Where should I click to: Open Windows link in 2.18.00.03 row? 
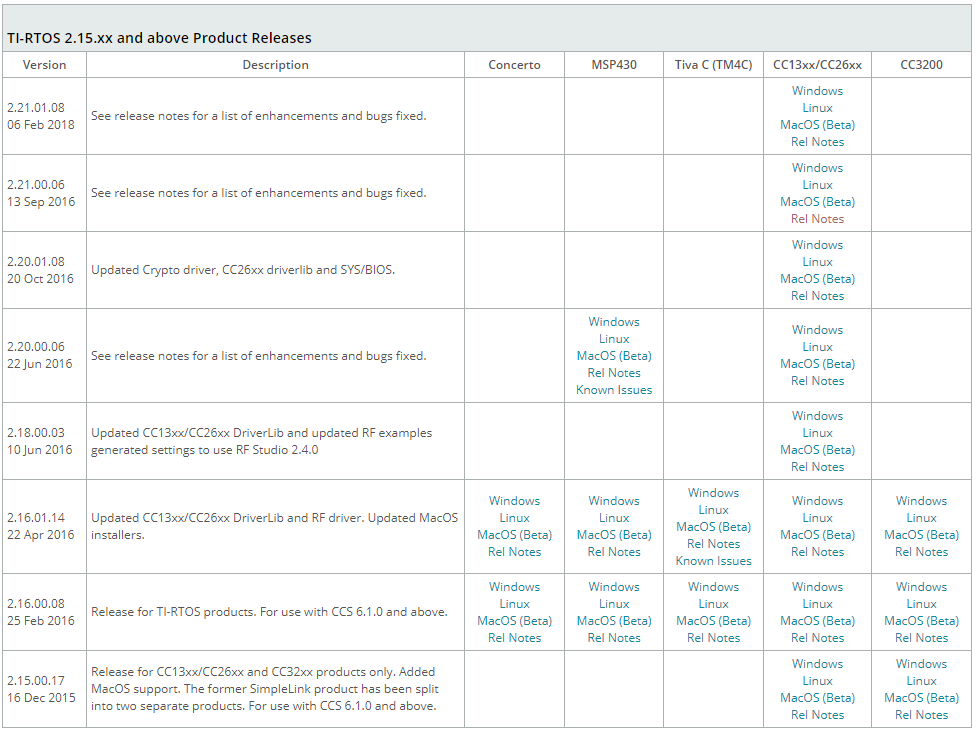click(x=817, y=416)
